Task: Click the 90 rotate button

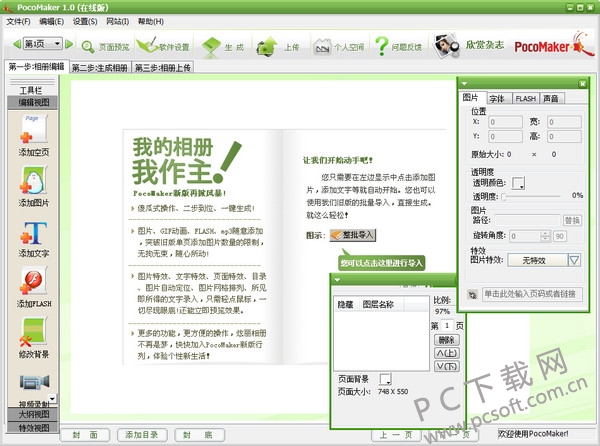Action: pyautogui.click(x=559, y=236)
